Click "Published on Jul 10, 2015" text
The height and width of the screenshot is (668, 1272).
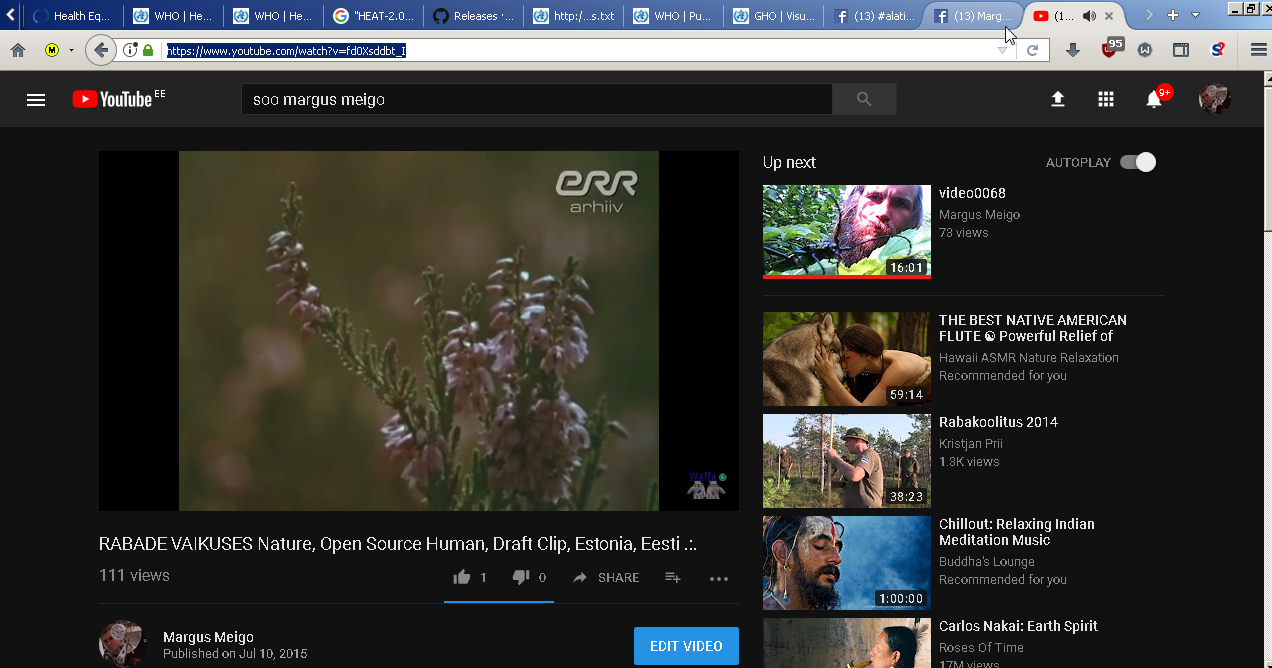point(235,654)
